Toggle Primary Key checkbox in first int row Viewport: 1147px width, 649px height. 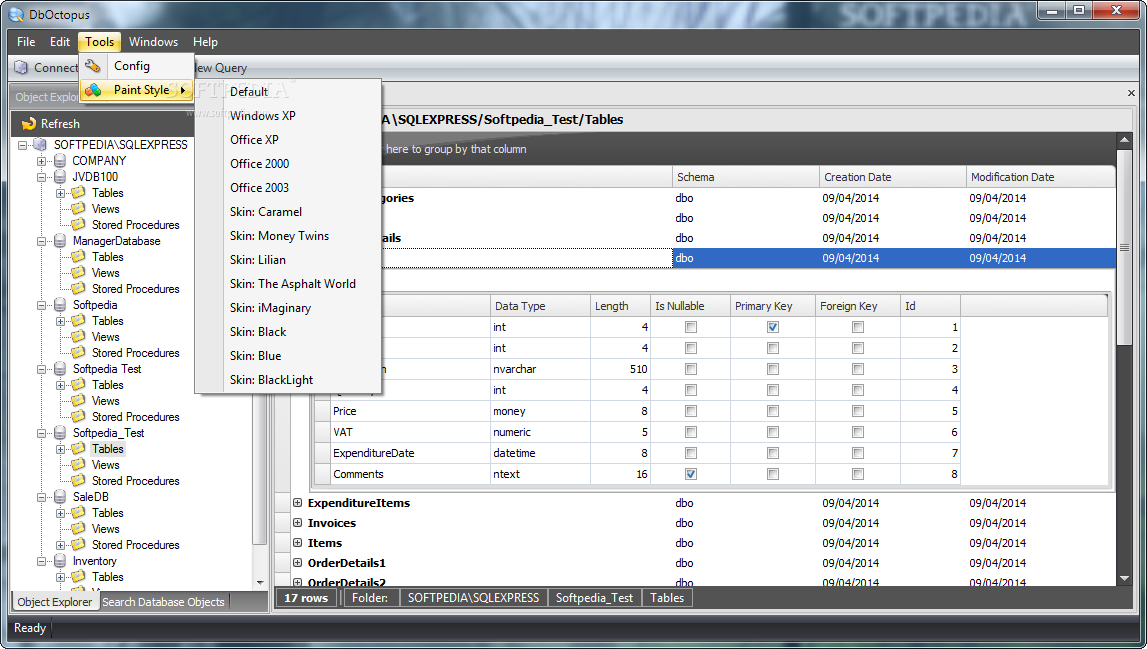coord(772,327)
